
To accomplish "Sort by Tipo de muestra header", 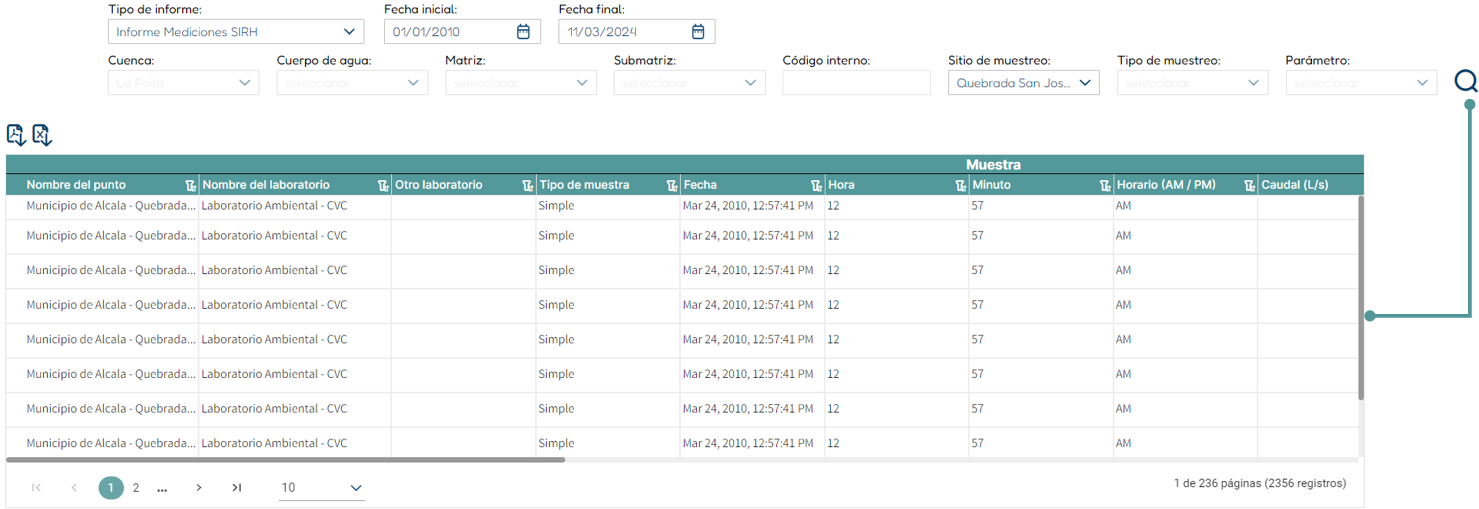I will tap(584, 185).
